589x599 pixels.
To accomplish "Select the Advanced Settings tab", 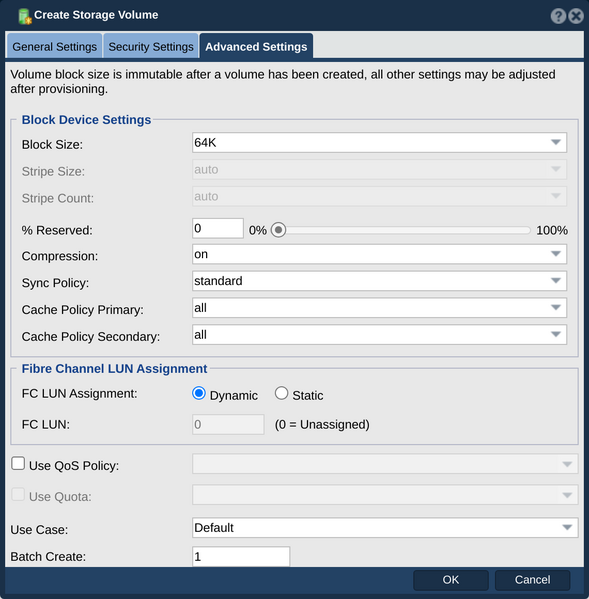I will point(256,46).
